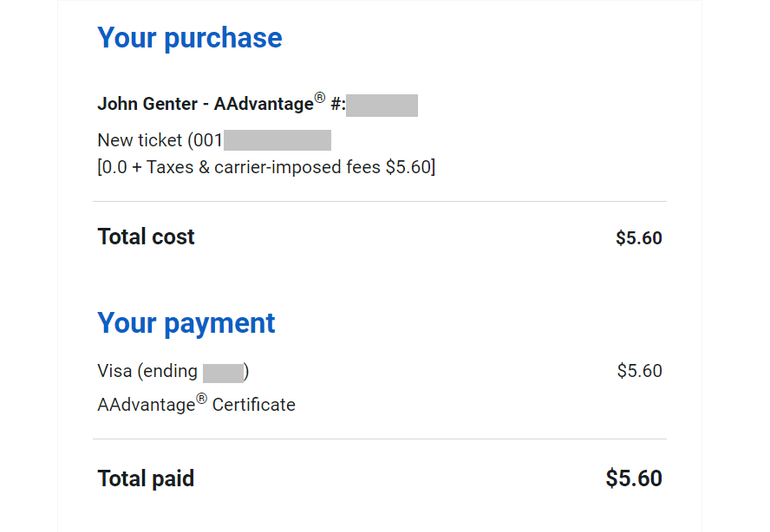Click the "Your payment" heading

186,323
